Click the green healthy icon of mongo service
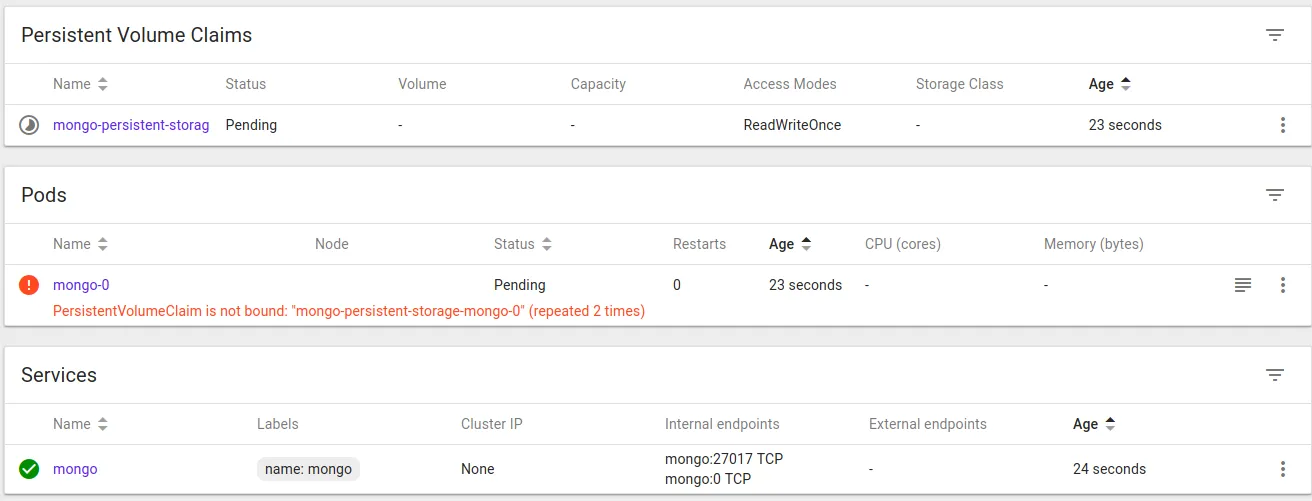This screenshot has height=501, width=1312. click(29, 469)
